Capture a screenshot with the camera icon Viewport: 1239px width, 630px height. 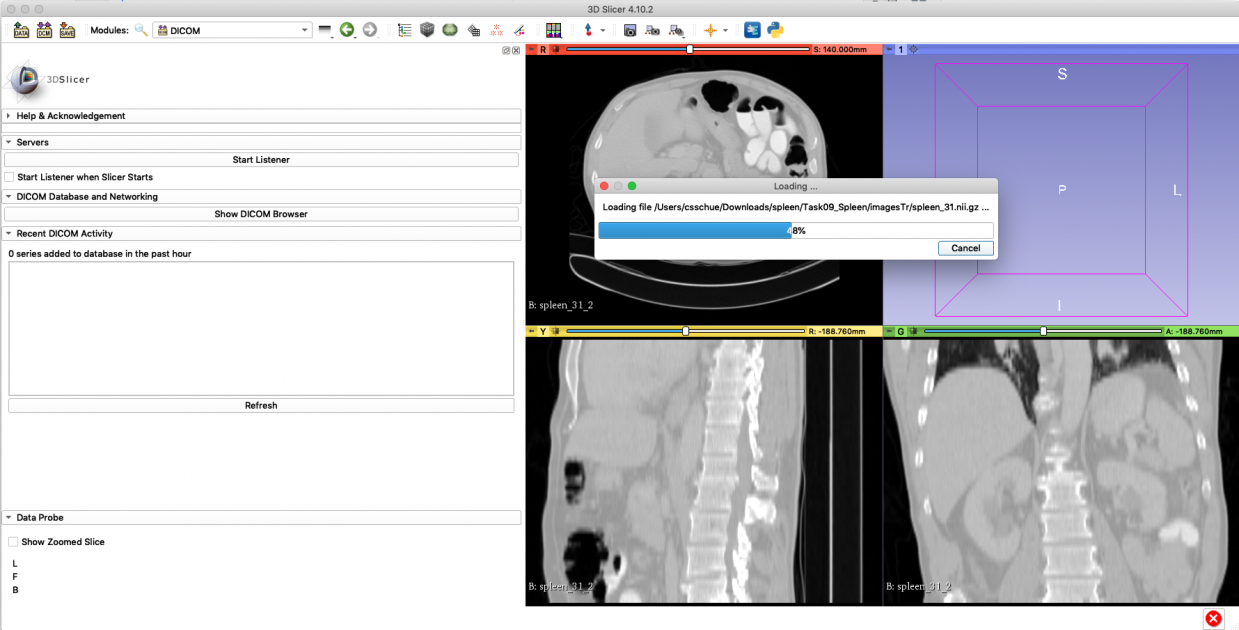[x=629, y=30]
